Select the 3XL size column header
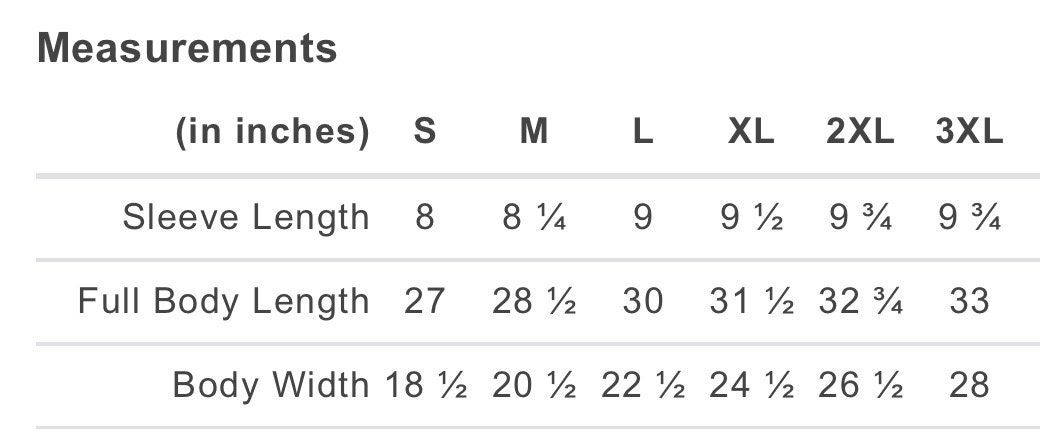Image resolution: width=1040 pixels, height=439 pixels. (969, 131)
